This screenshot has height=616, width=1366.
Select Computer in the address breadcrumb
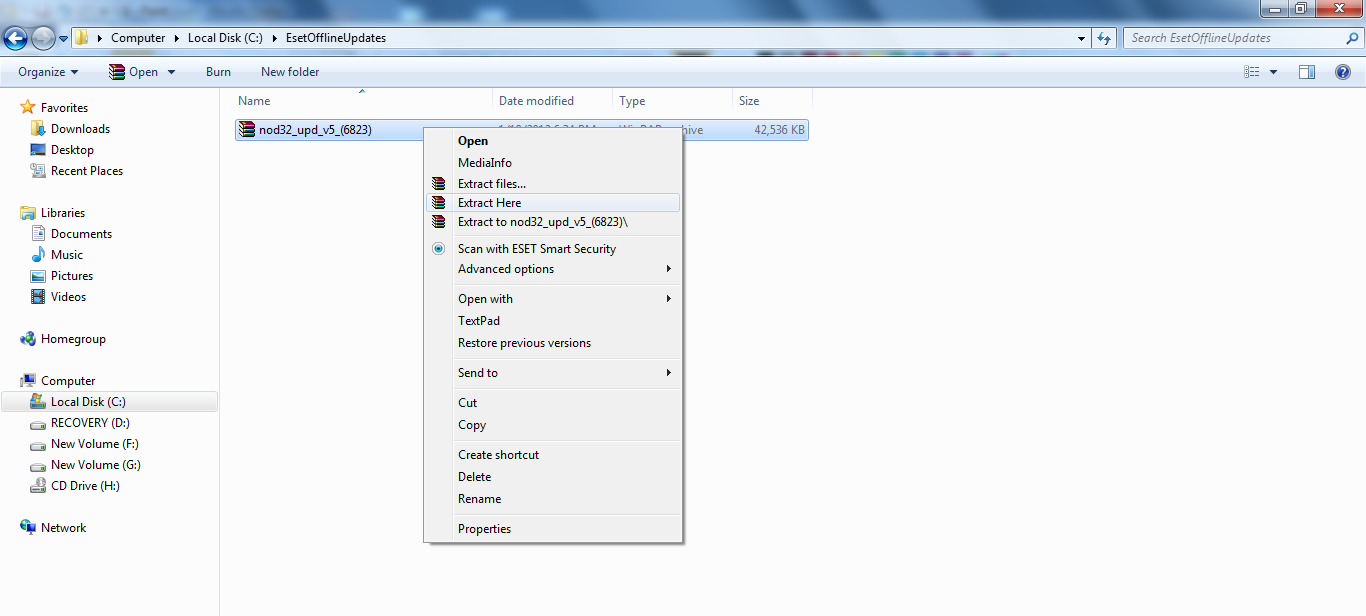138,38
